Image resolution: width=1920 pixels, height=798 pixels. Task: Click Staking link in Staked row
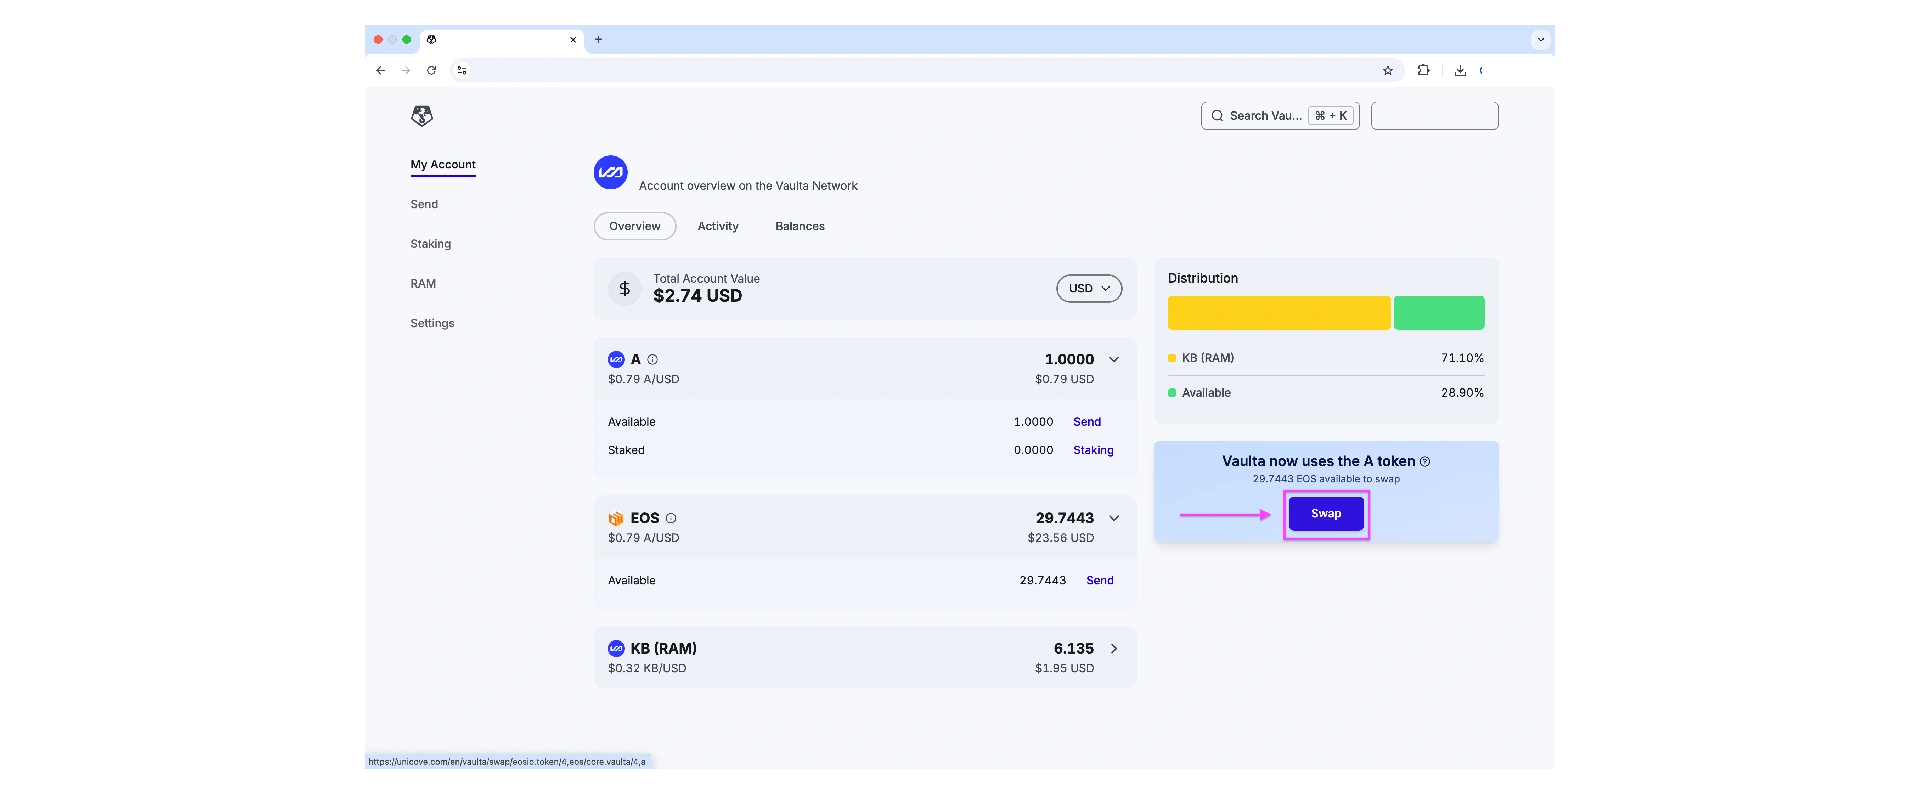pyautogui.click(x=1093, y=450)
